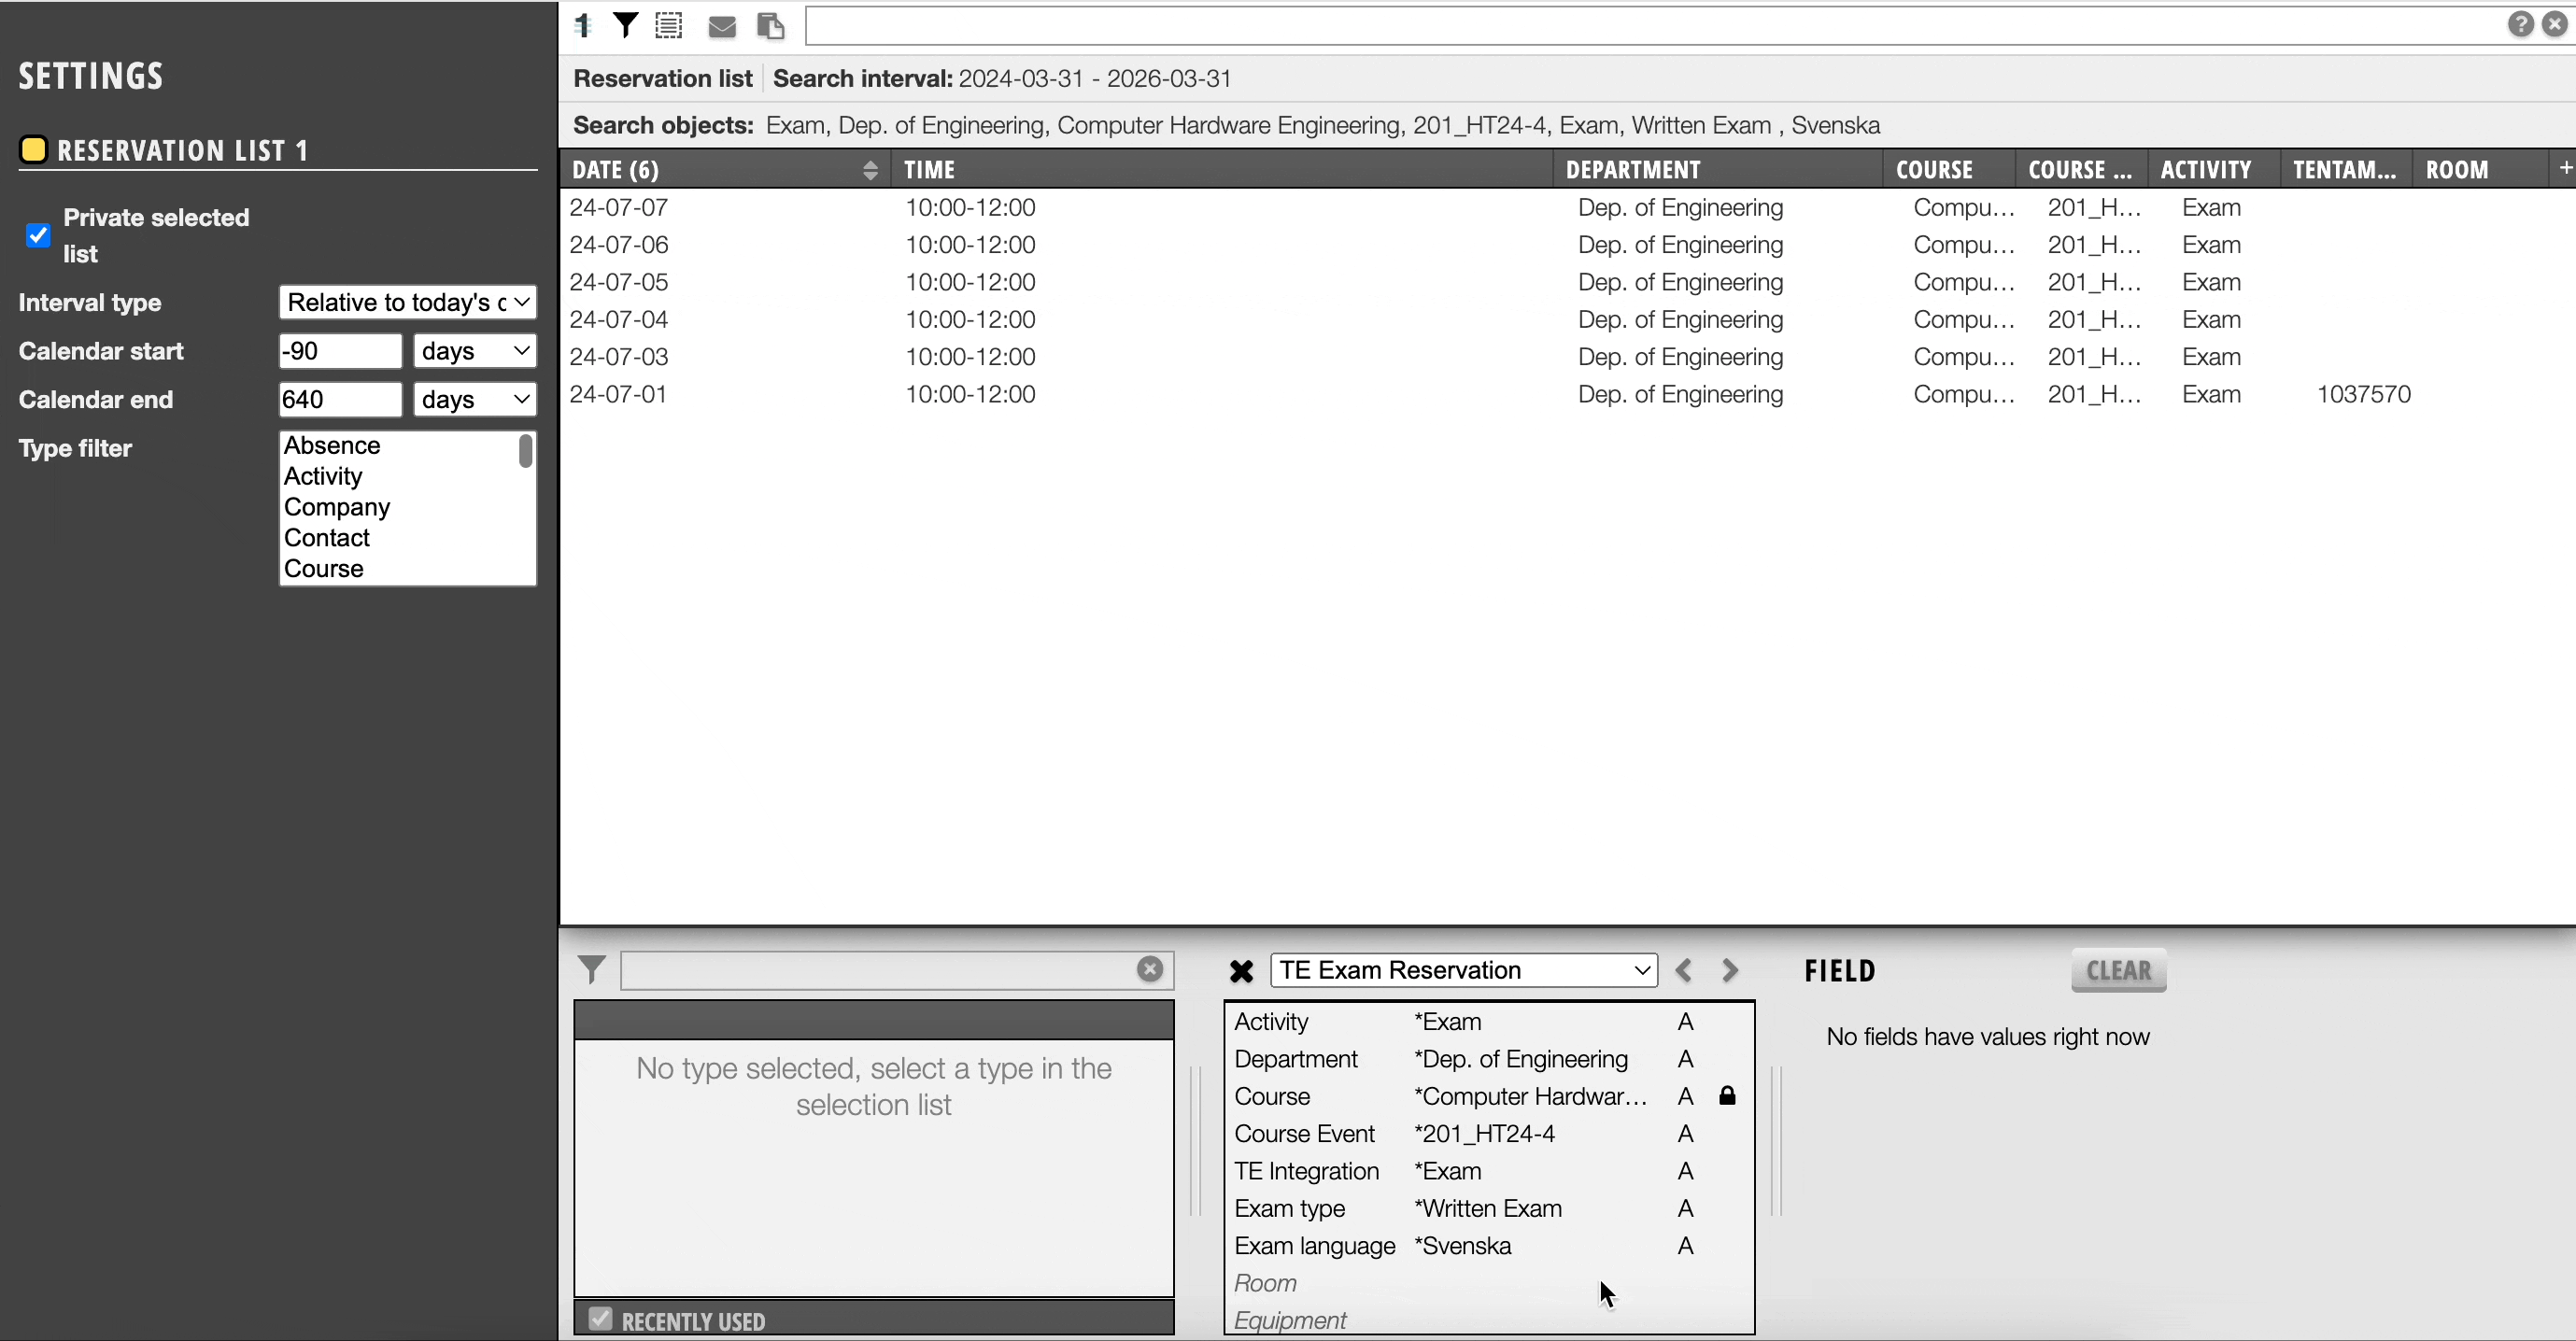Image resolution: width=2576 pixels, height=1341 pixels.
Task: Click the plus icon to add a column
Action: [x=2565, y=168]
